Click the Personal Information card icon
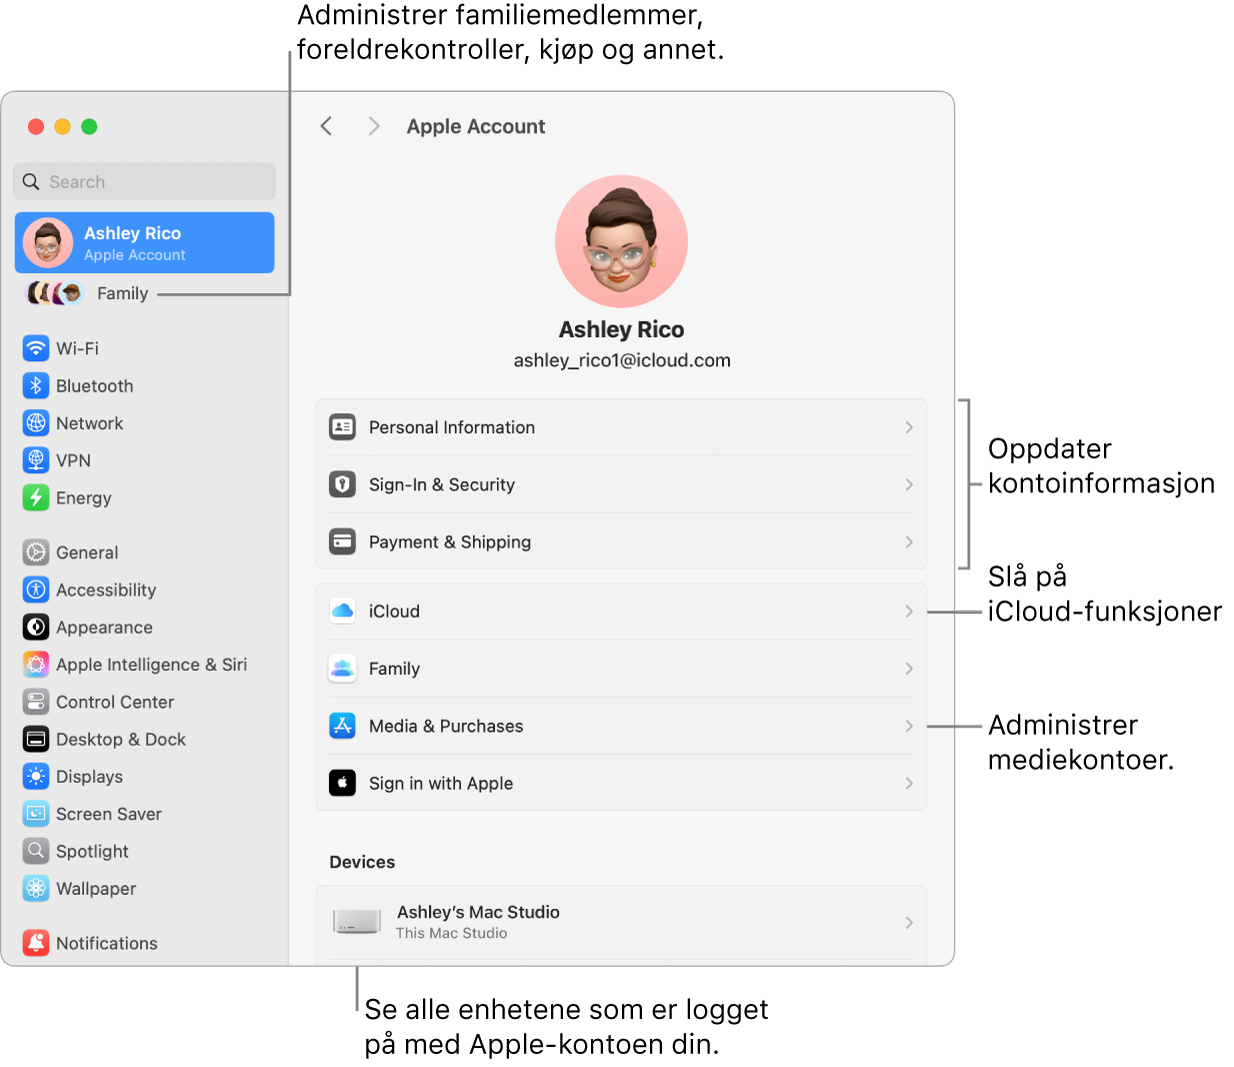 pyautogui.click(x=342, y=427)
